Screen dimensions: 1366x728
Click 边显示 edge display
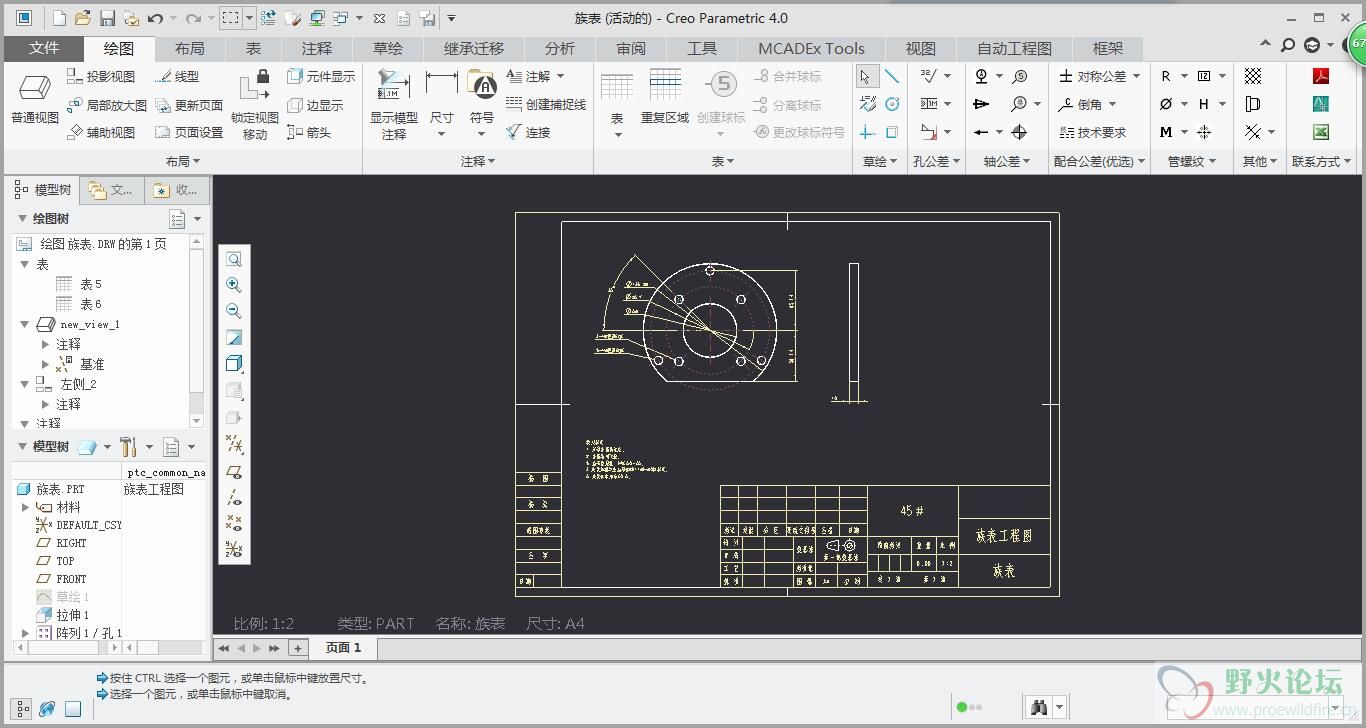315,105
